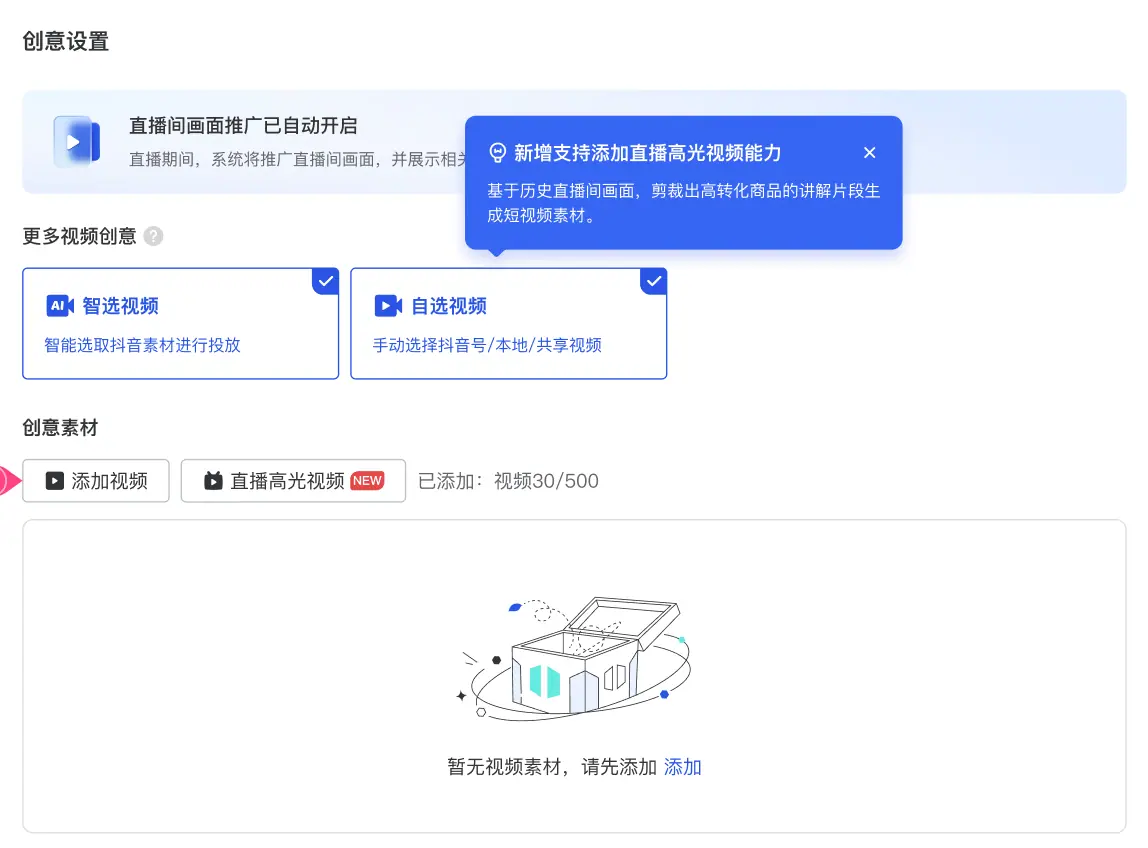Click the NEW badge on 直播高光视频

coord(367,480)
